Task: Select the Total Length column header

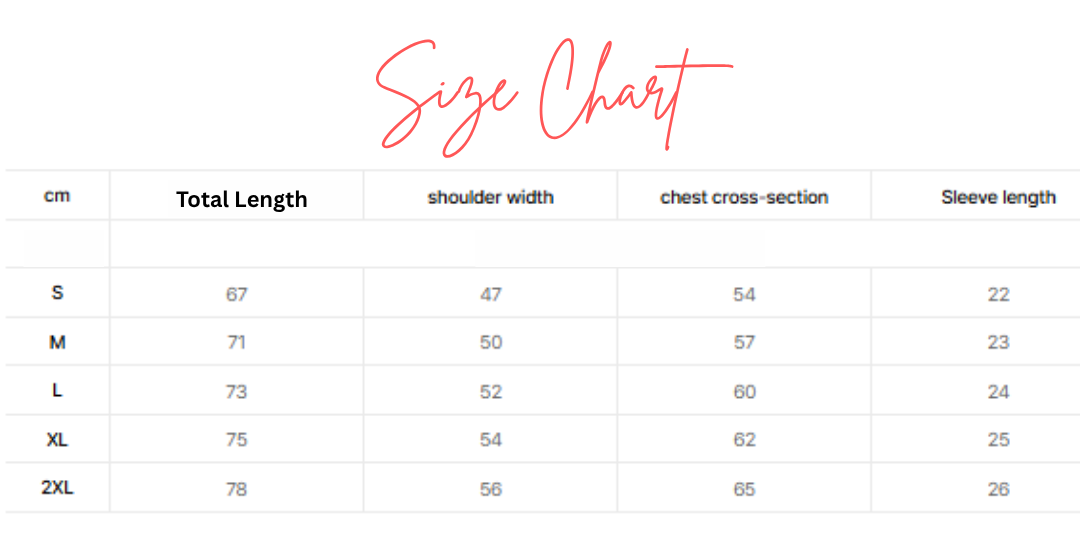Action: tap(242, 200)
